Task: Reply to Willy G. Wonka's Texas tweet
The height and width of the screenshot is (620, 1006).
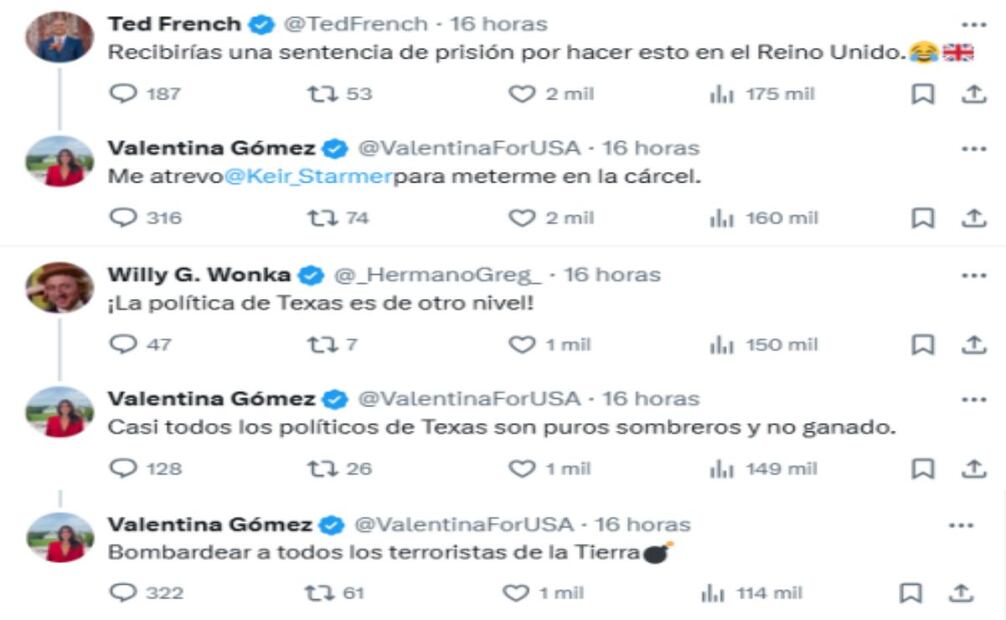Action: click(123, 344)
